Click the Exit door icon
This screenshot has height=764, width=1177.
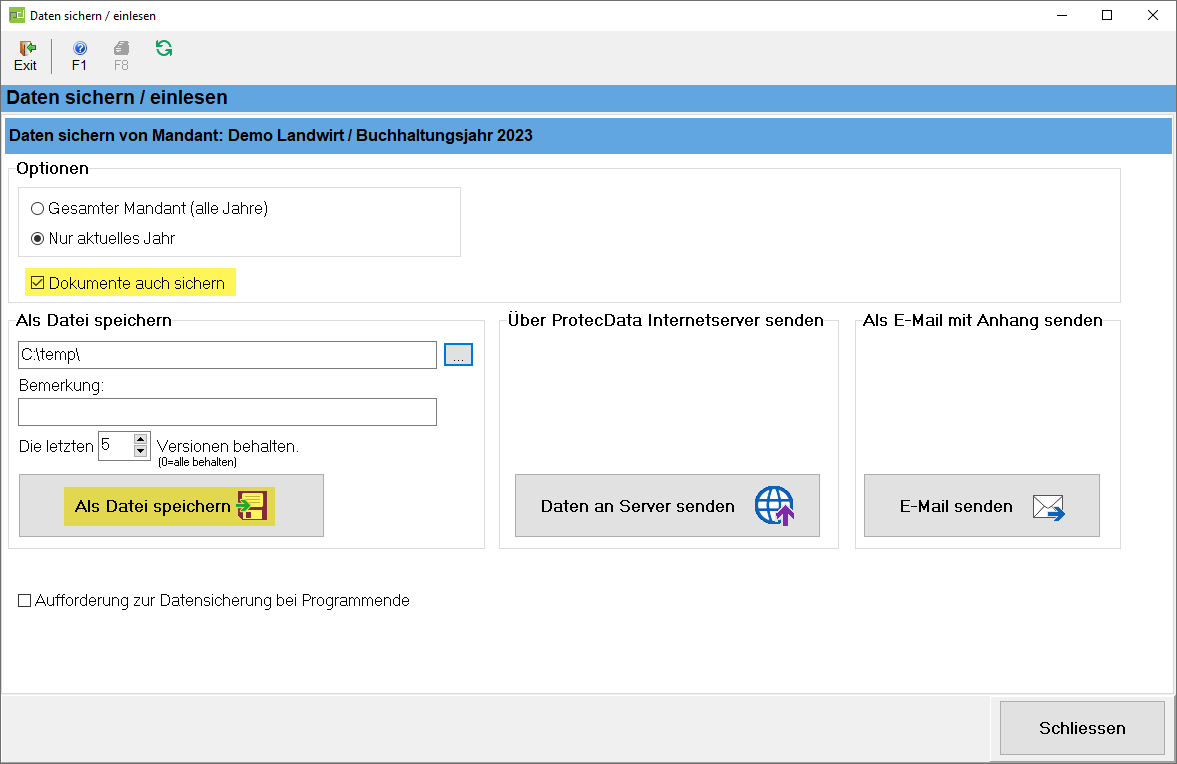pos(26,48)
